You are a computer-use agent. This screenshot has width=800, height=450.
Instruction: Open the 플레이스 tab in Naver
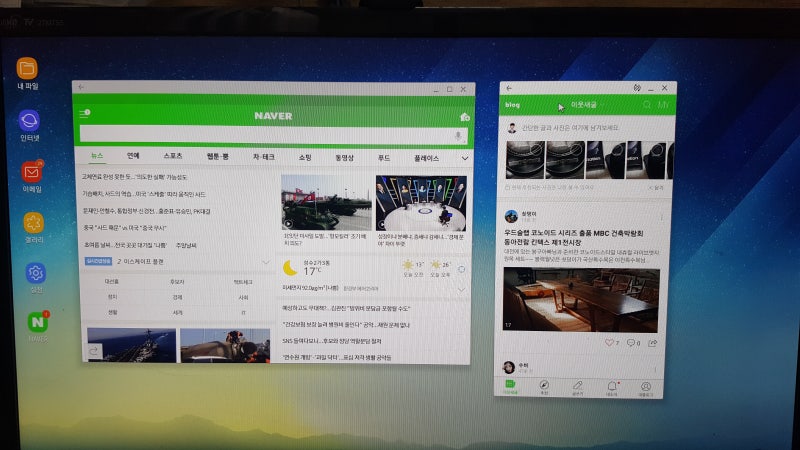click(427, 159)
